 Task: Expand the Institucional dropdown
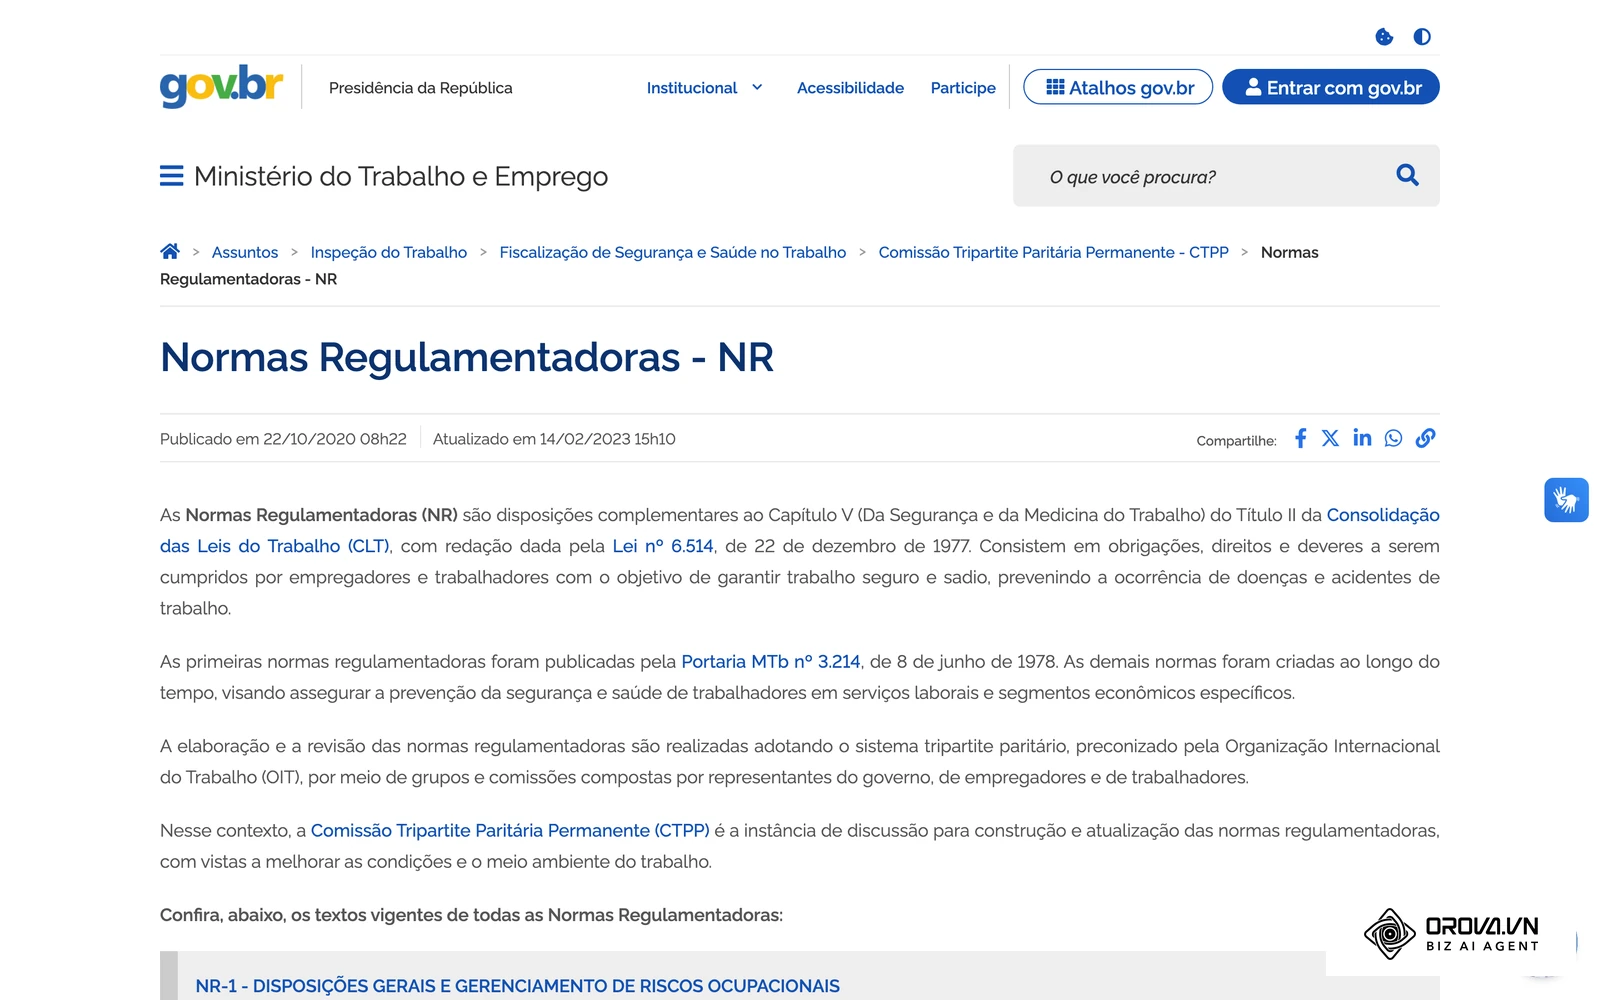click(x=704, y=88)
